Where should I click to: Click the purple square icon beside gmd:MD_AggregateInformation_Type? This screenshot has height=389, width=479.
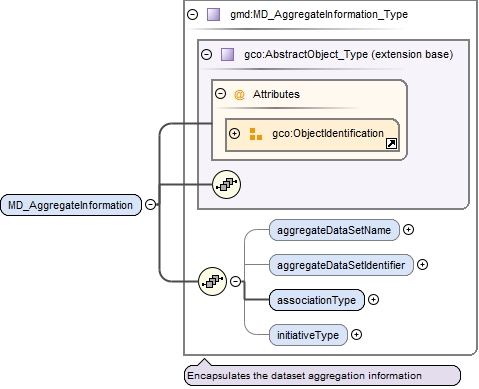click(x=213, y=15)
